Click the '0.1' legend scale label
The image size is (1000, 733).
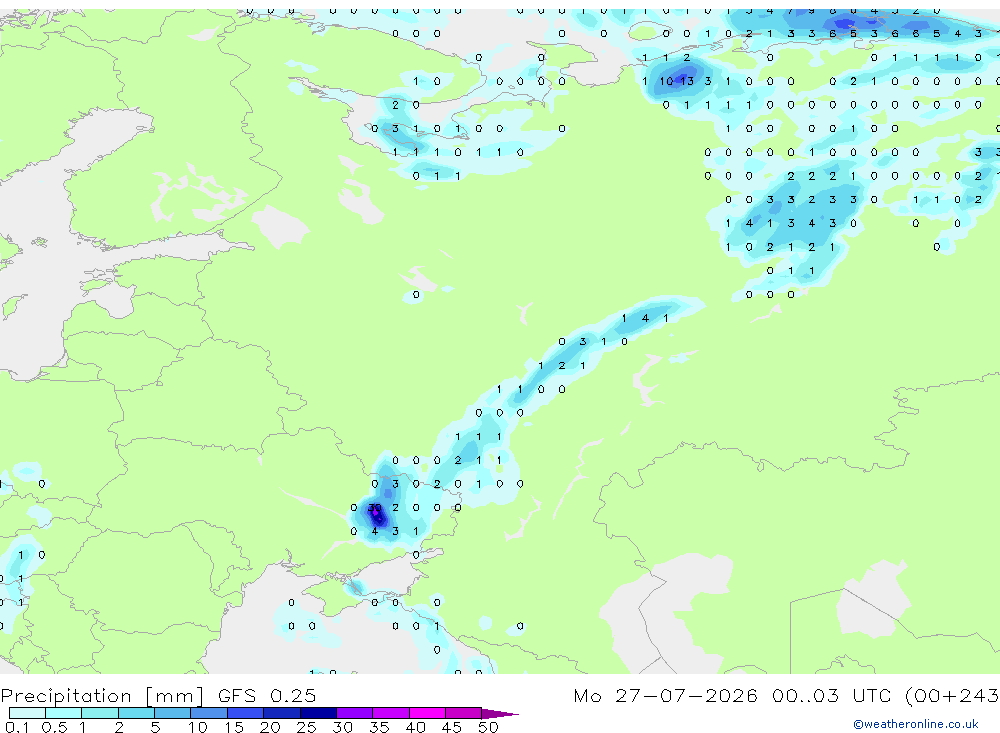click(17, 727)
